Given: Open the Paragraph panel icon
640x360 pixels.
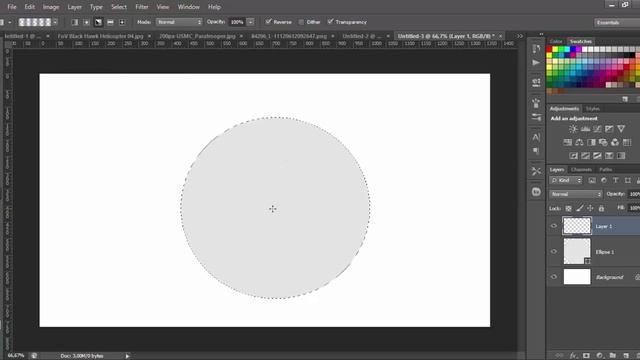Looking at the screenshot, I should tap(536, 151).
